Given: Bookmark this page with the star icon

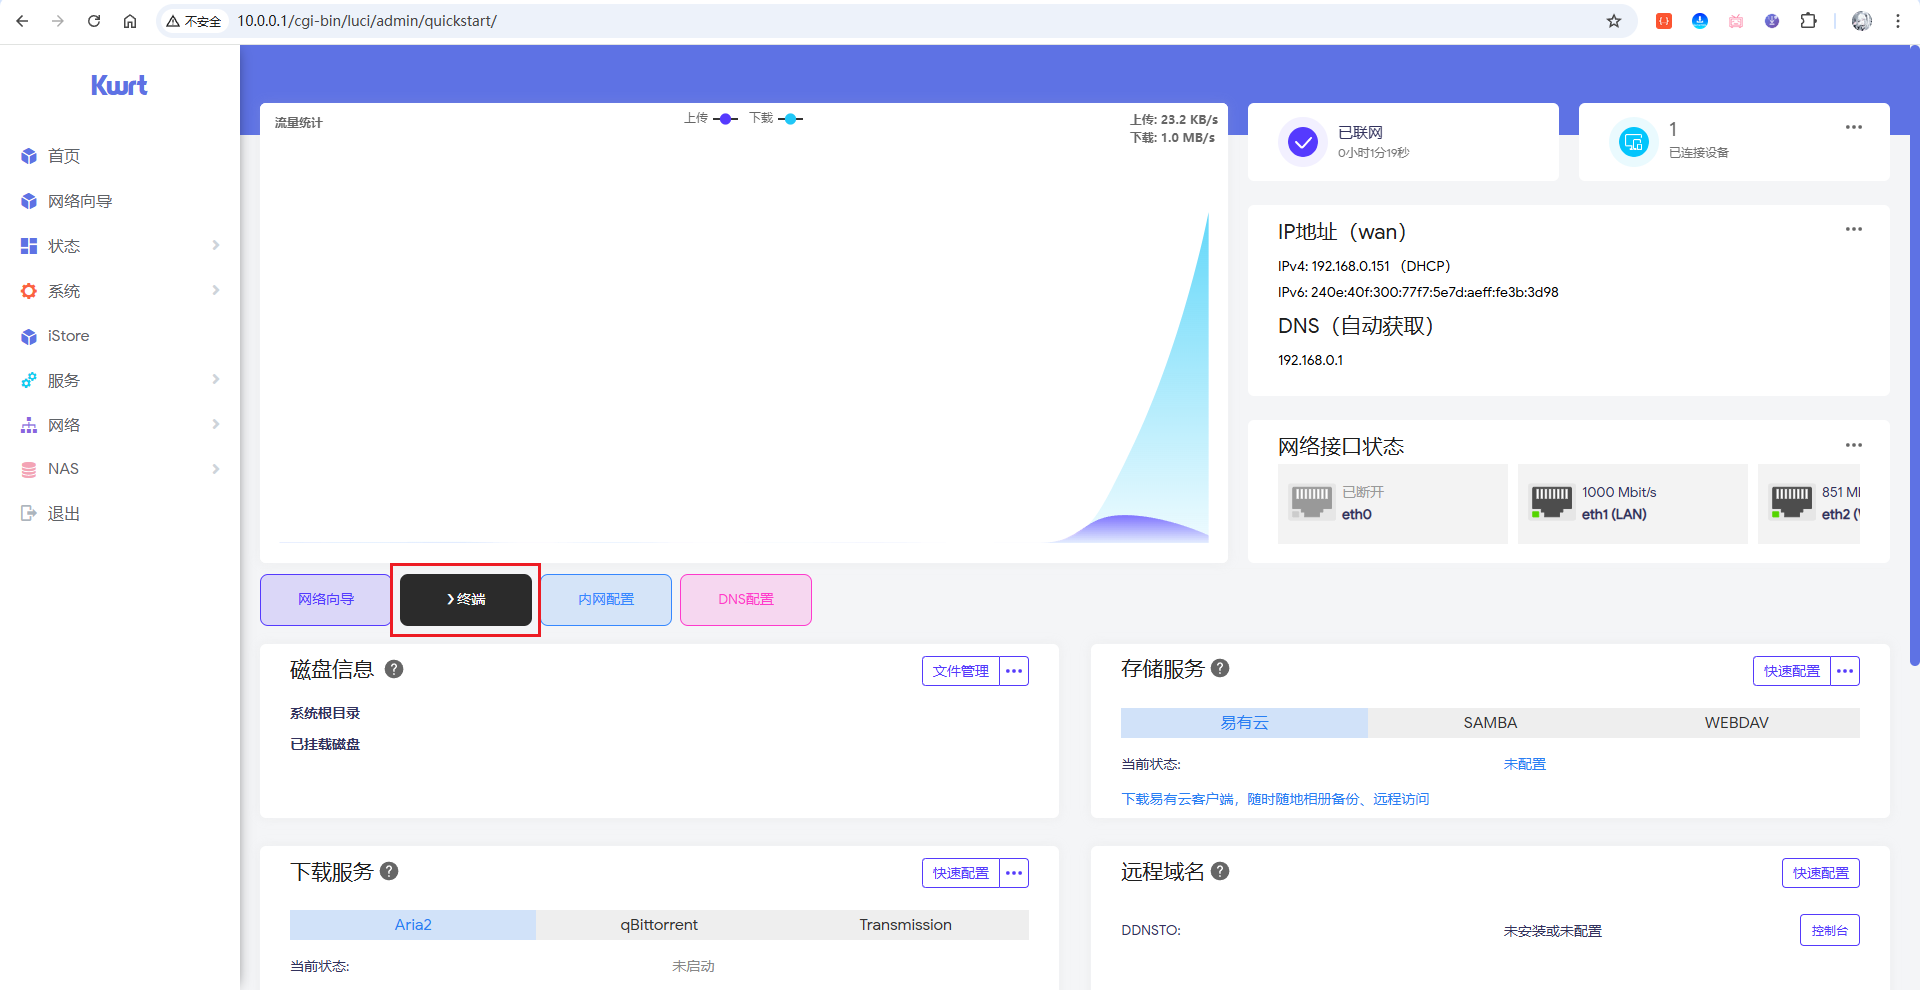Looking at the screenshot, I should coord(1613,21).
